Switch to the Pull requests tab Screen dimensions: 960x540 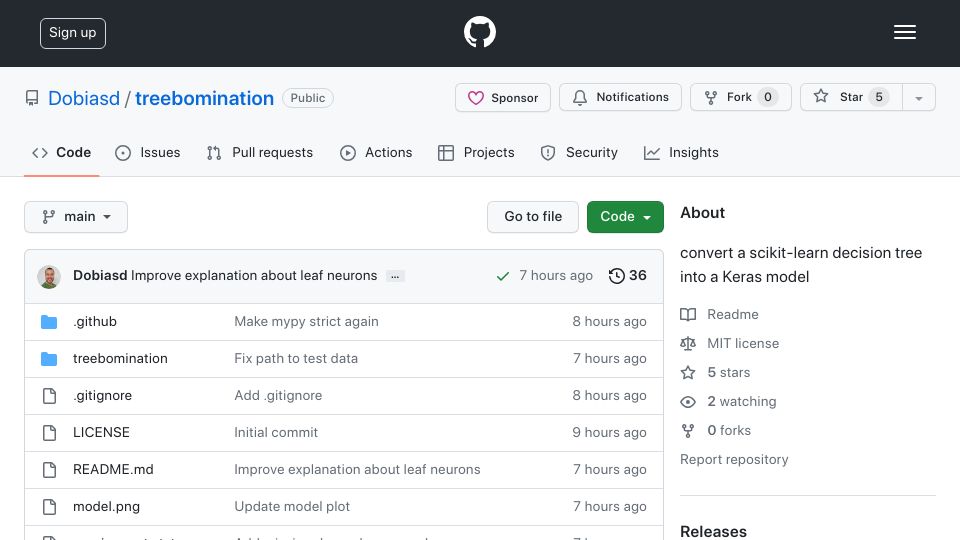(x=260, y=152)
